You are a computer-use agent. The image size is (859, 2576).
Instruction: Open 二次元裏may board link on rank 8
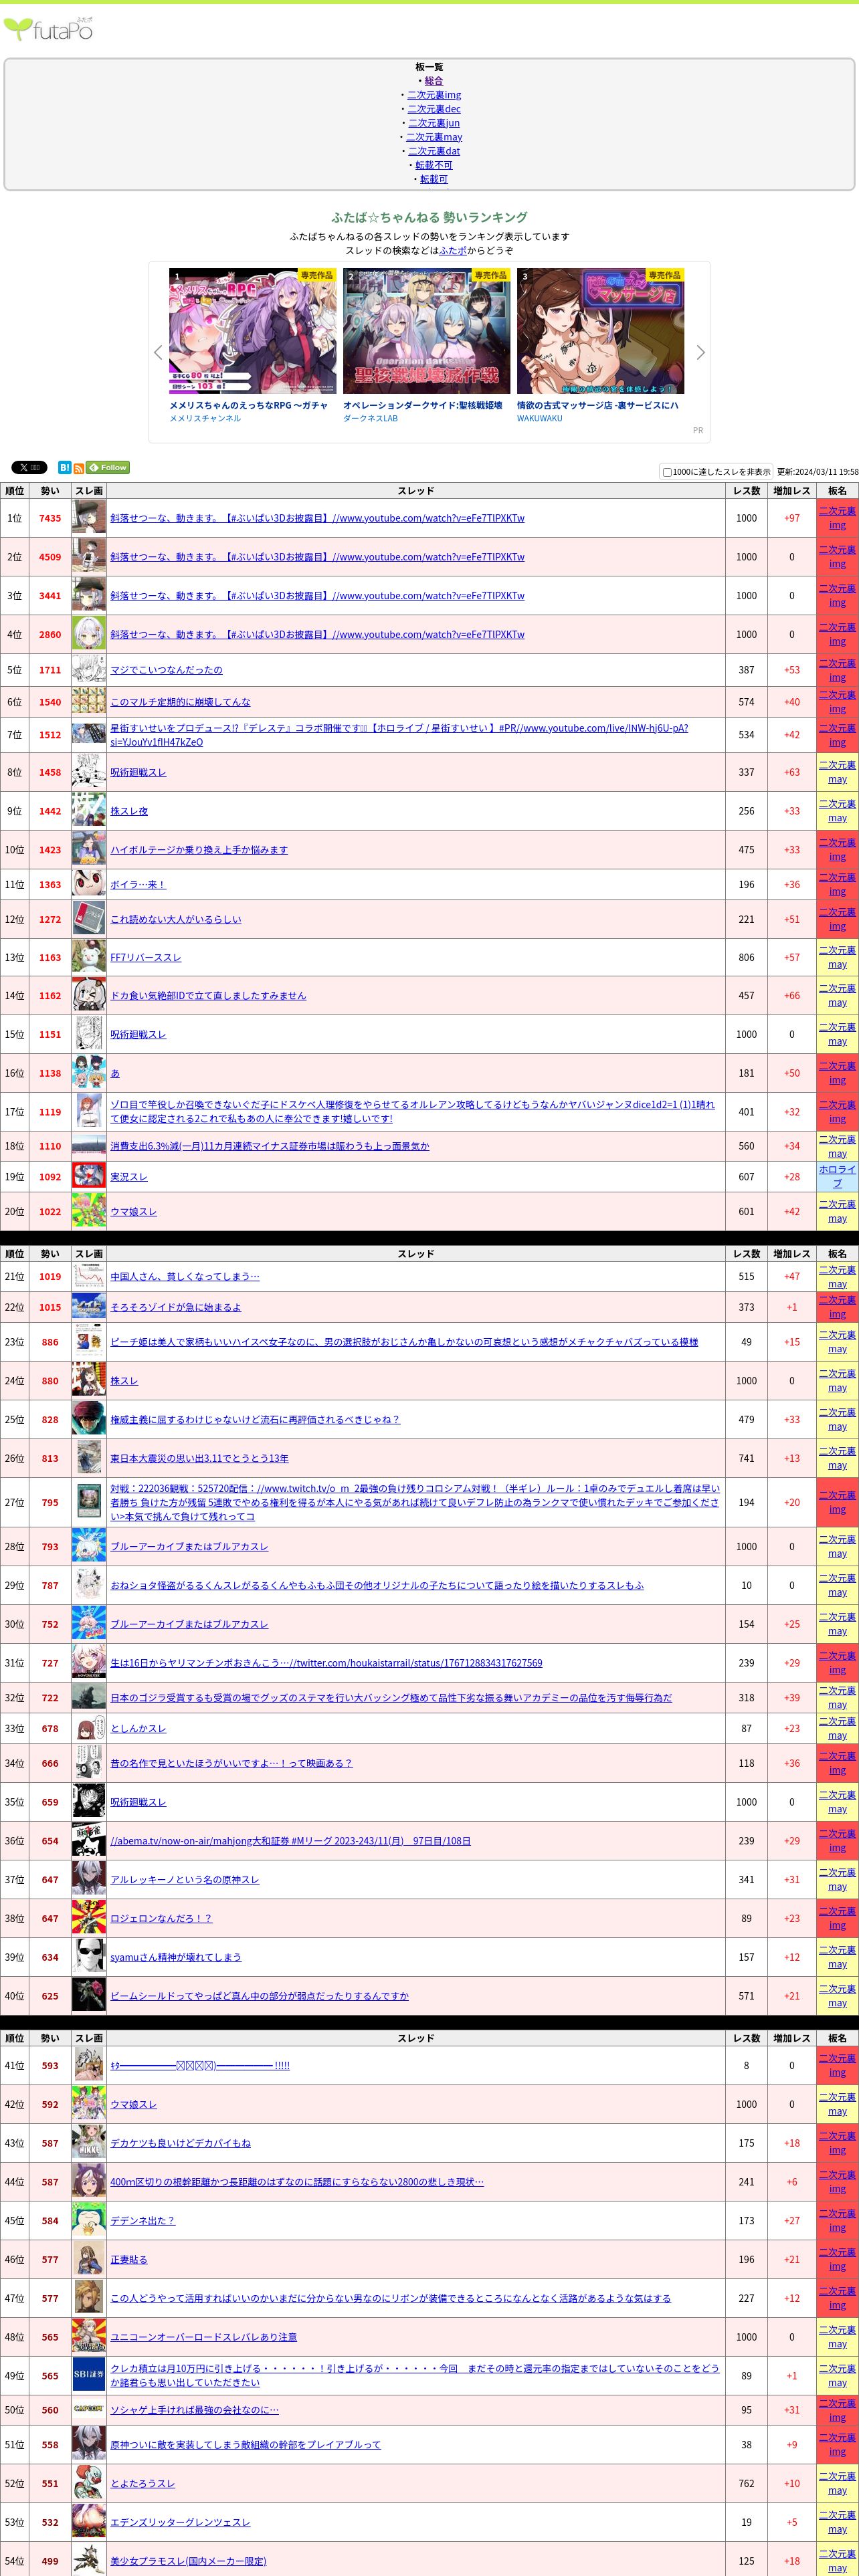pyautogui.click(x=837, y=772)
